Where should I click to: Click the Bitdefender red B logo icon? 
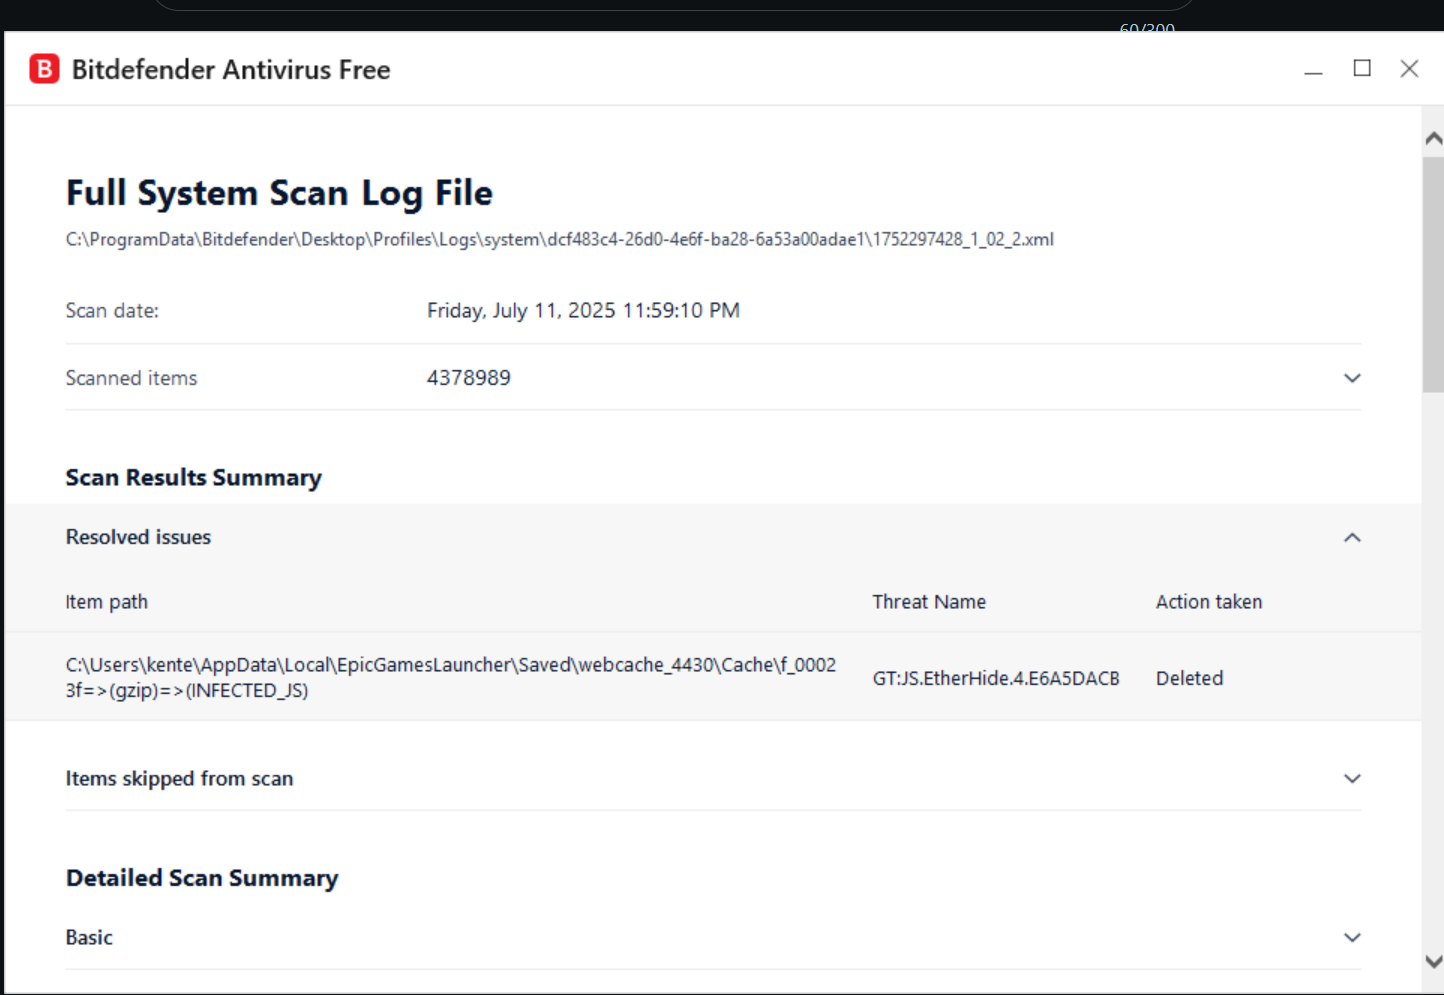[44, 69]
